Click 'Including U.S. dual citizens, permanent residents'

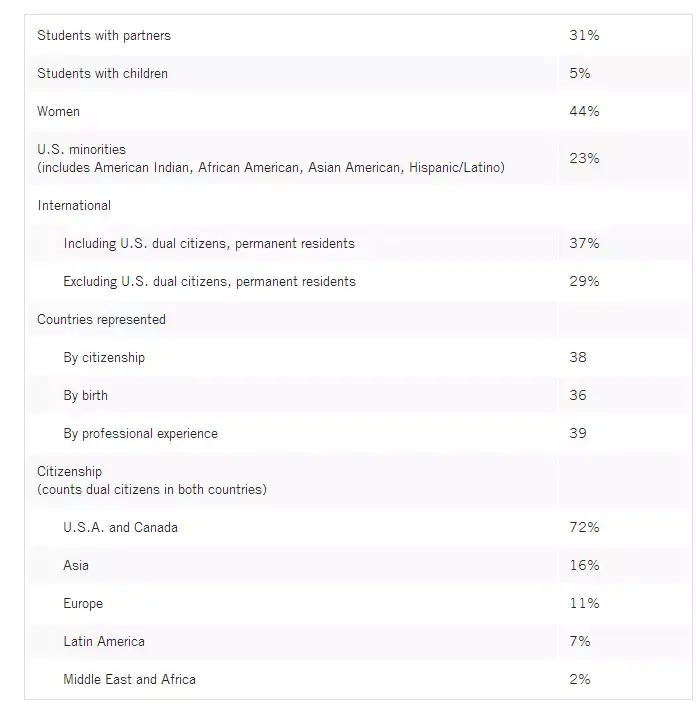tap(209, 244)
